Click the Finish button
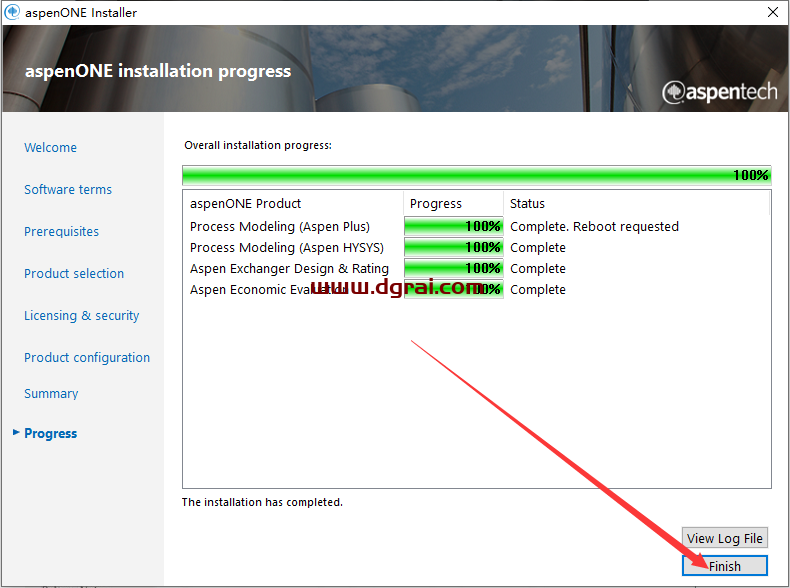Screen dimensions: 790x588 click(725, 566)
